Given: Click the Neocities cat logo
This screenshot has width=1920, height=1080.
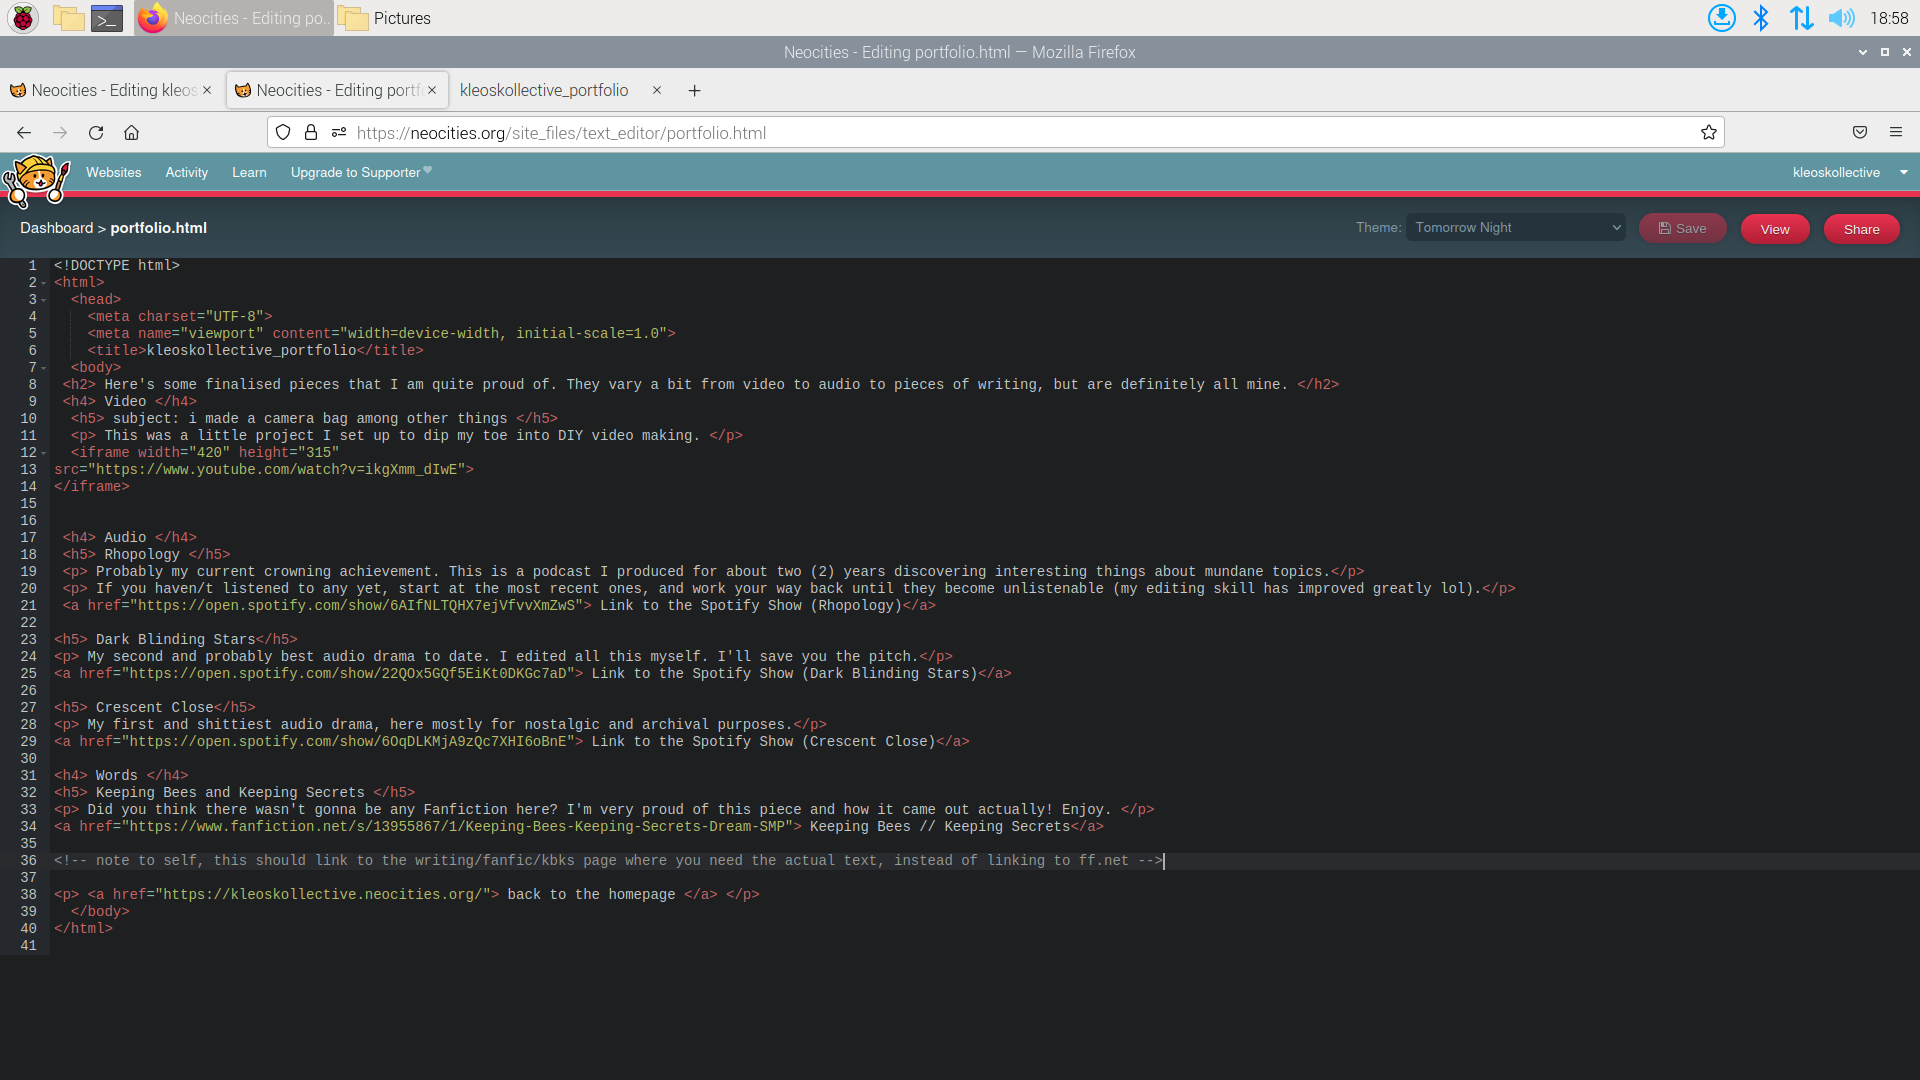Looking at the screenshot, I should [36, 180].
